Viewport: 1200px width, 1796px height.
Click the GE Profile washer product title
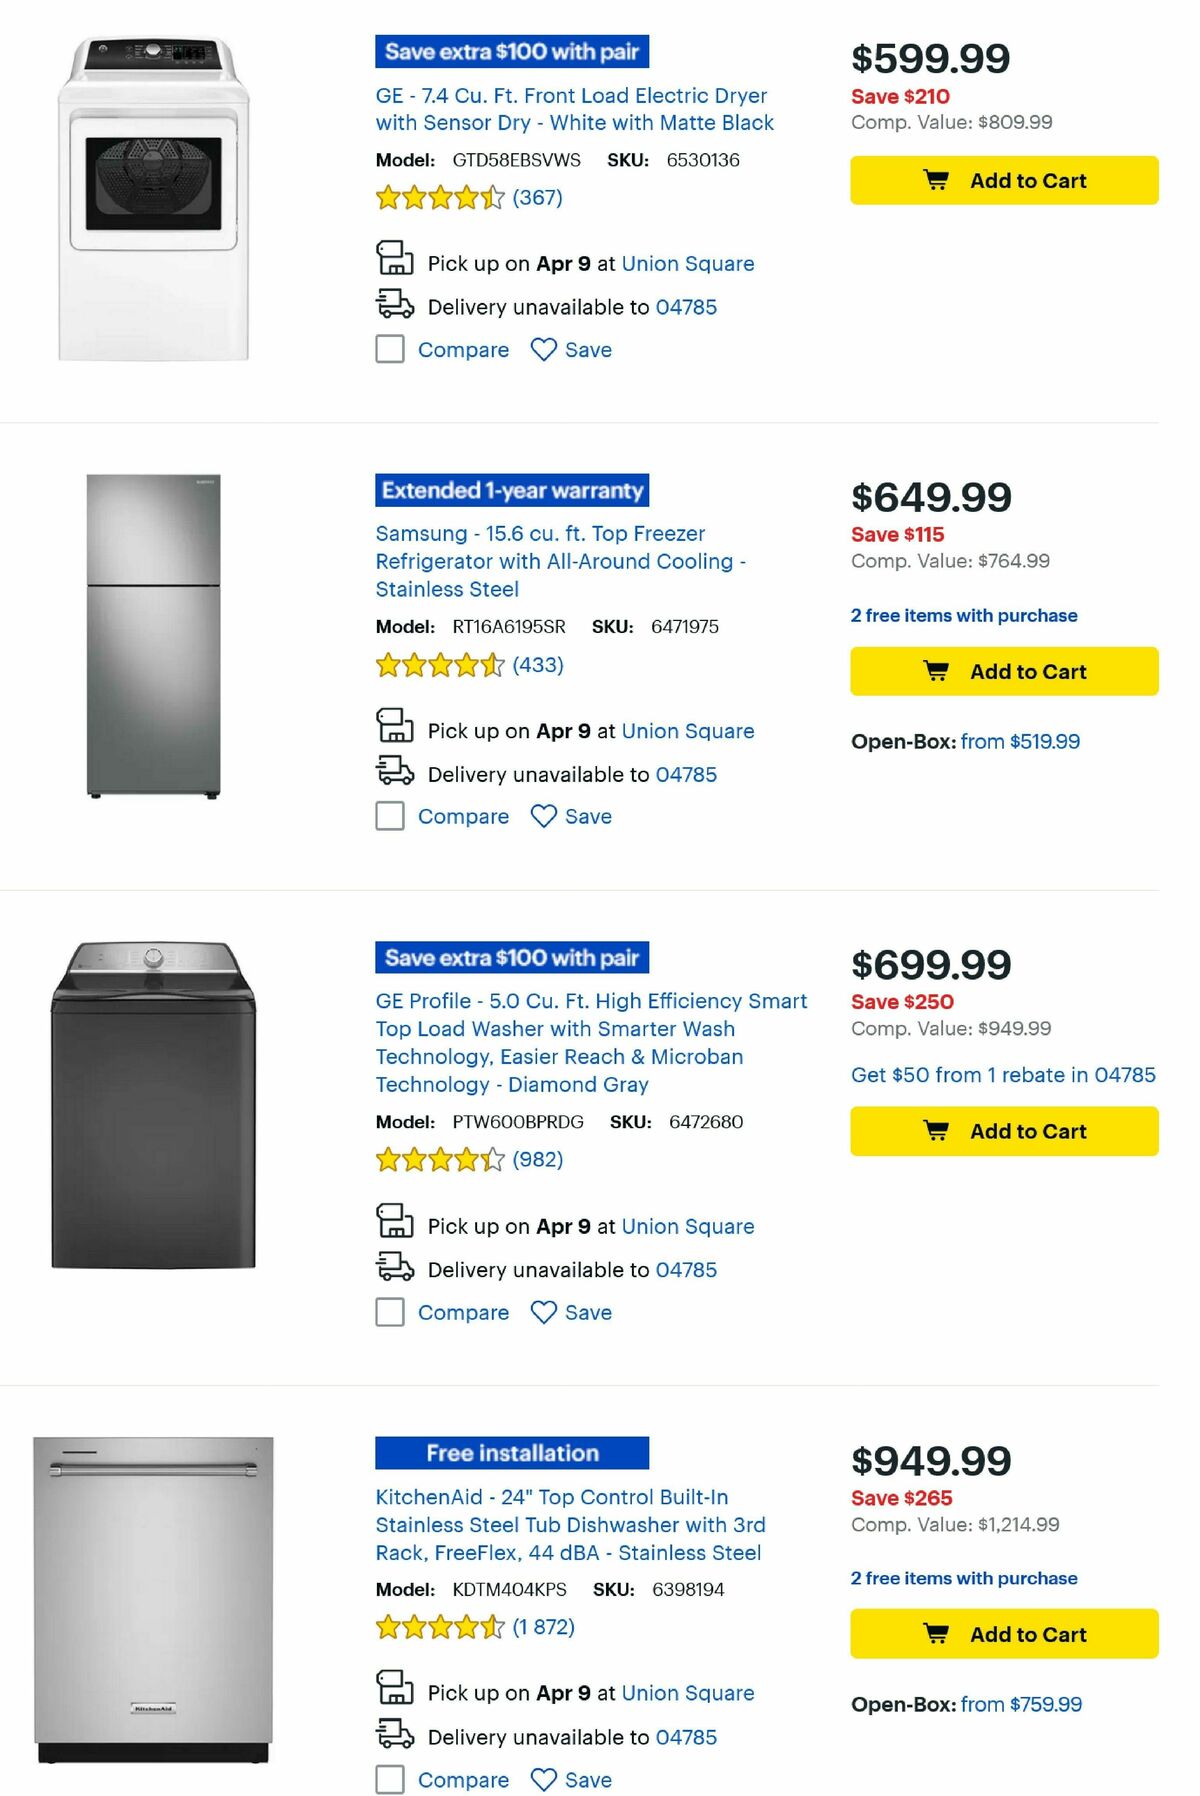[590, 1043]
